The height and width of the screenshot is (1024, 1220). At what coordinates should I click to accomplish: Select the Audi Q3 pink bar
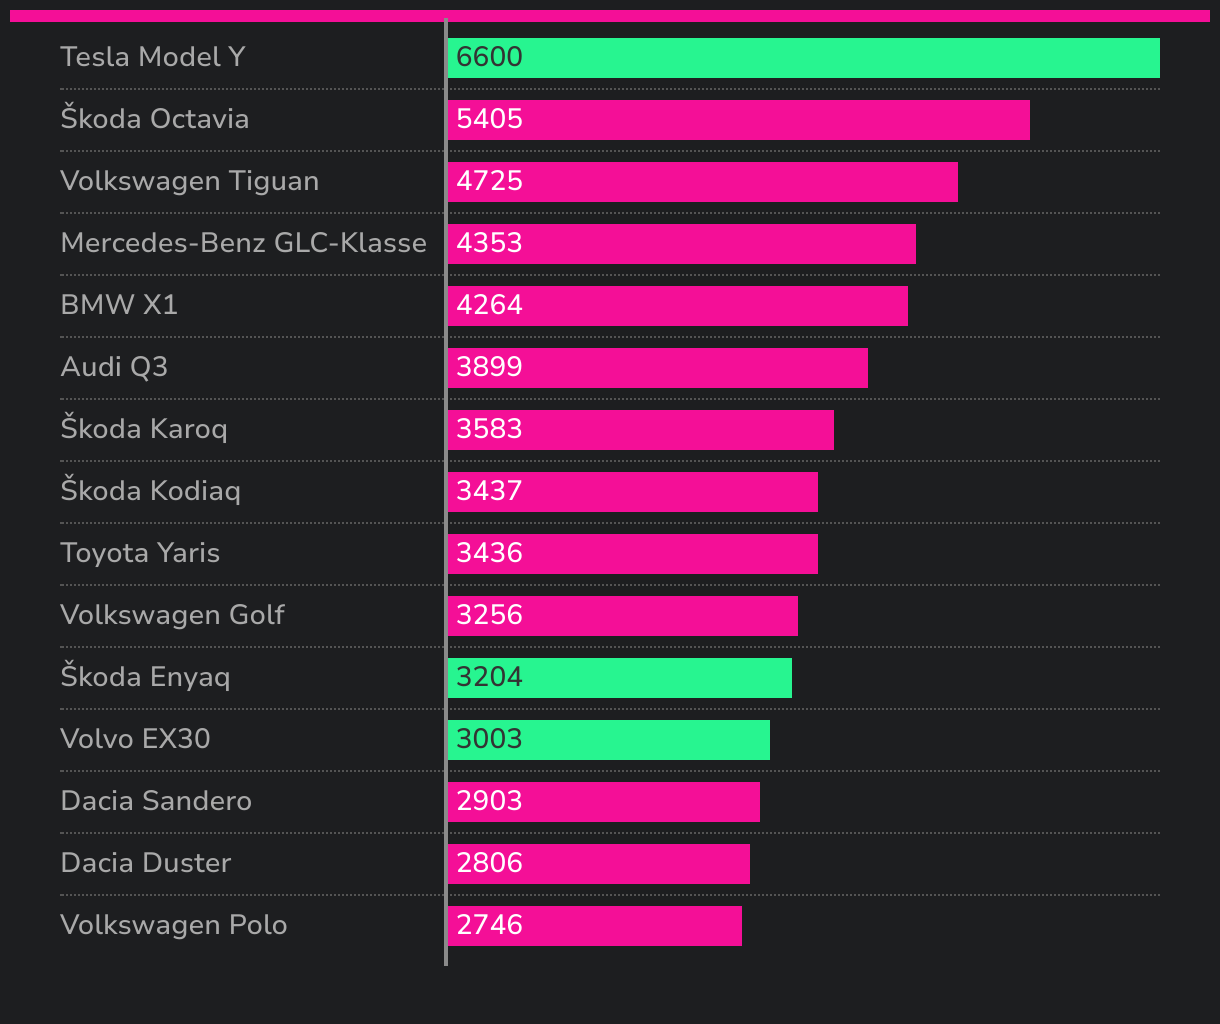(x=658, y=368)
